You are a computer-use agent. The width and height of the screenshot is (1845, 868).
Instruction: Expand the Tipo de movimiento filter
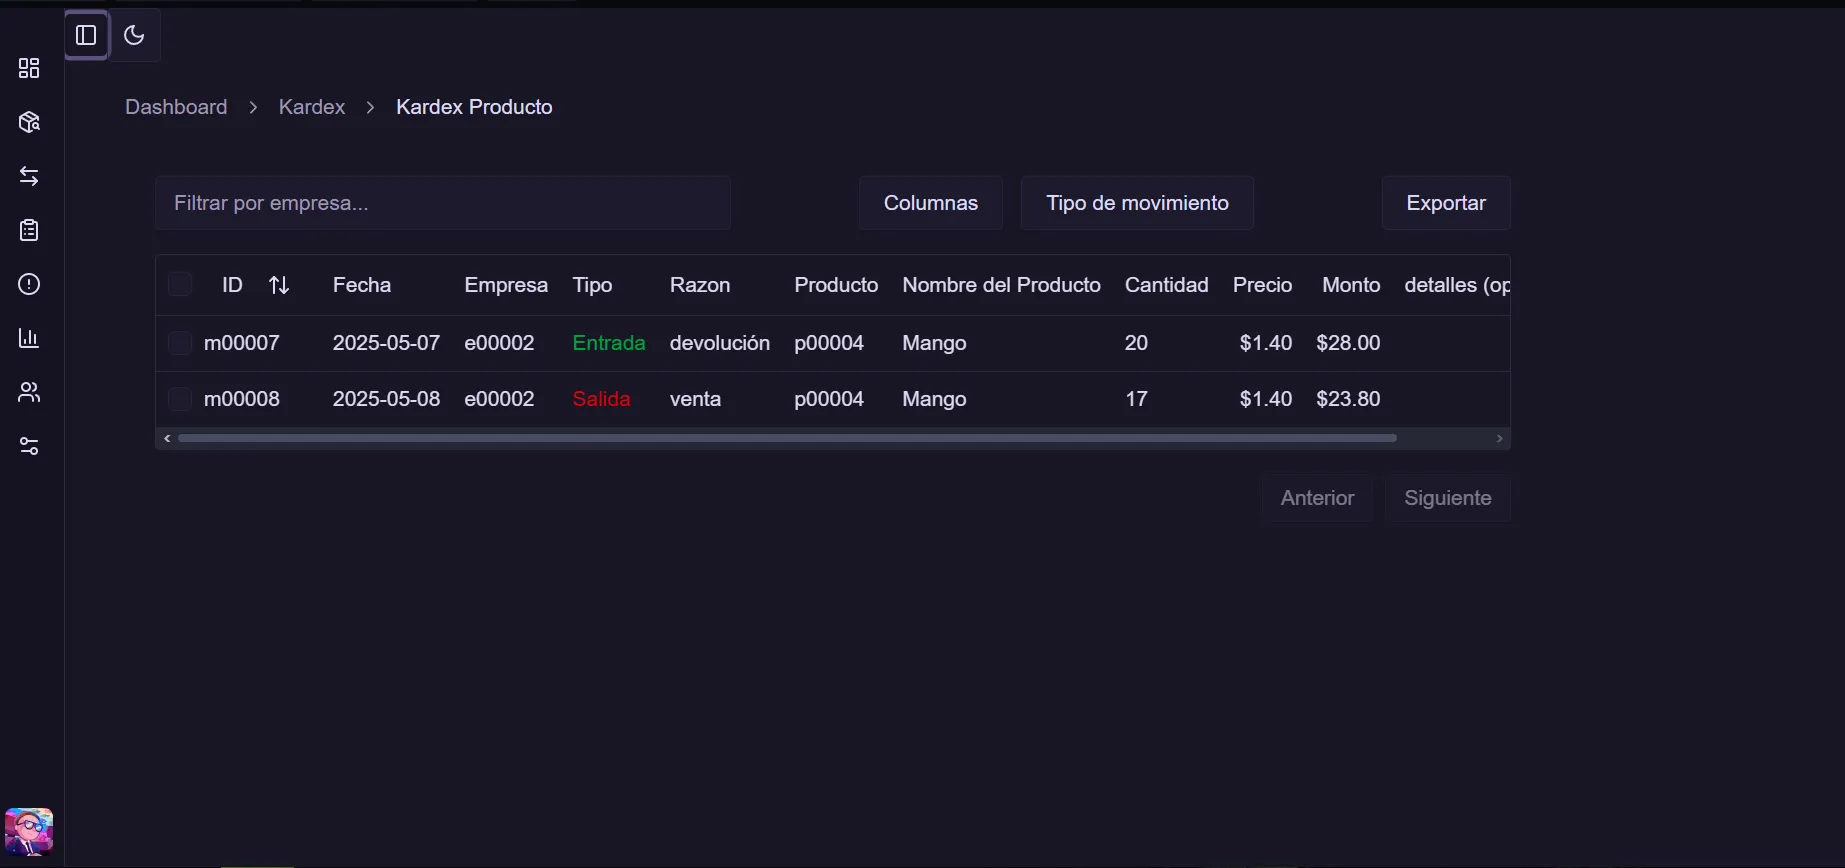pyautogui.click(x=1137, y=203)
